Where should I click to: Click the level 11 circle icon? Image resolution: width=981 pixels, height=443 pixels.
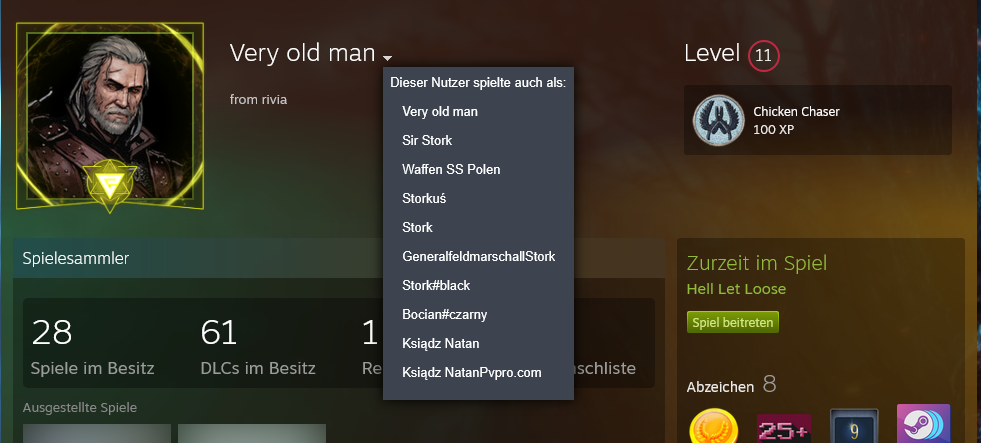(763, 56)
